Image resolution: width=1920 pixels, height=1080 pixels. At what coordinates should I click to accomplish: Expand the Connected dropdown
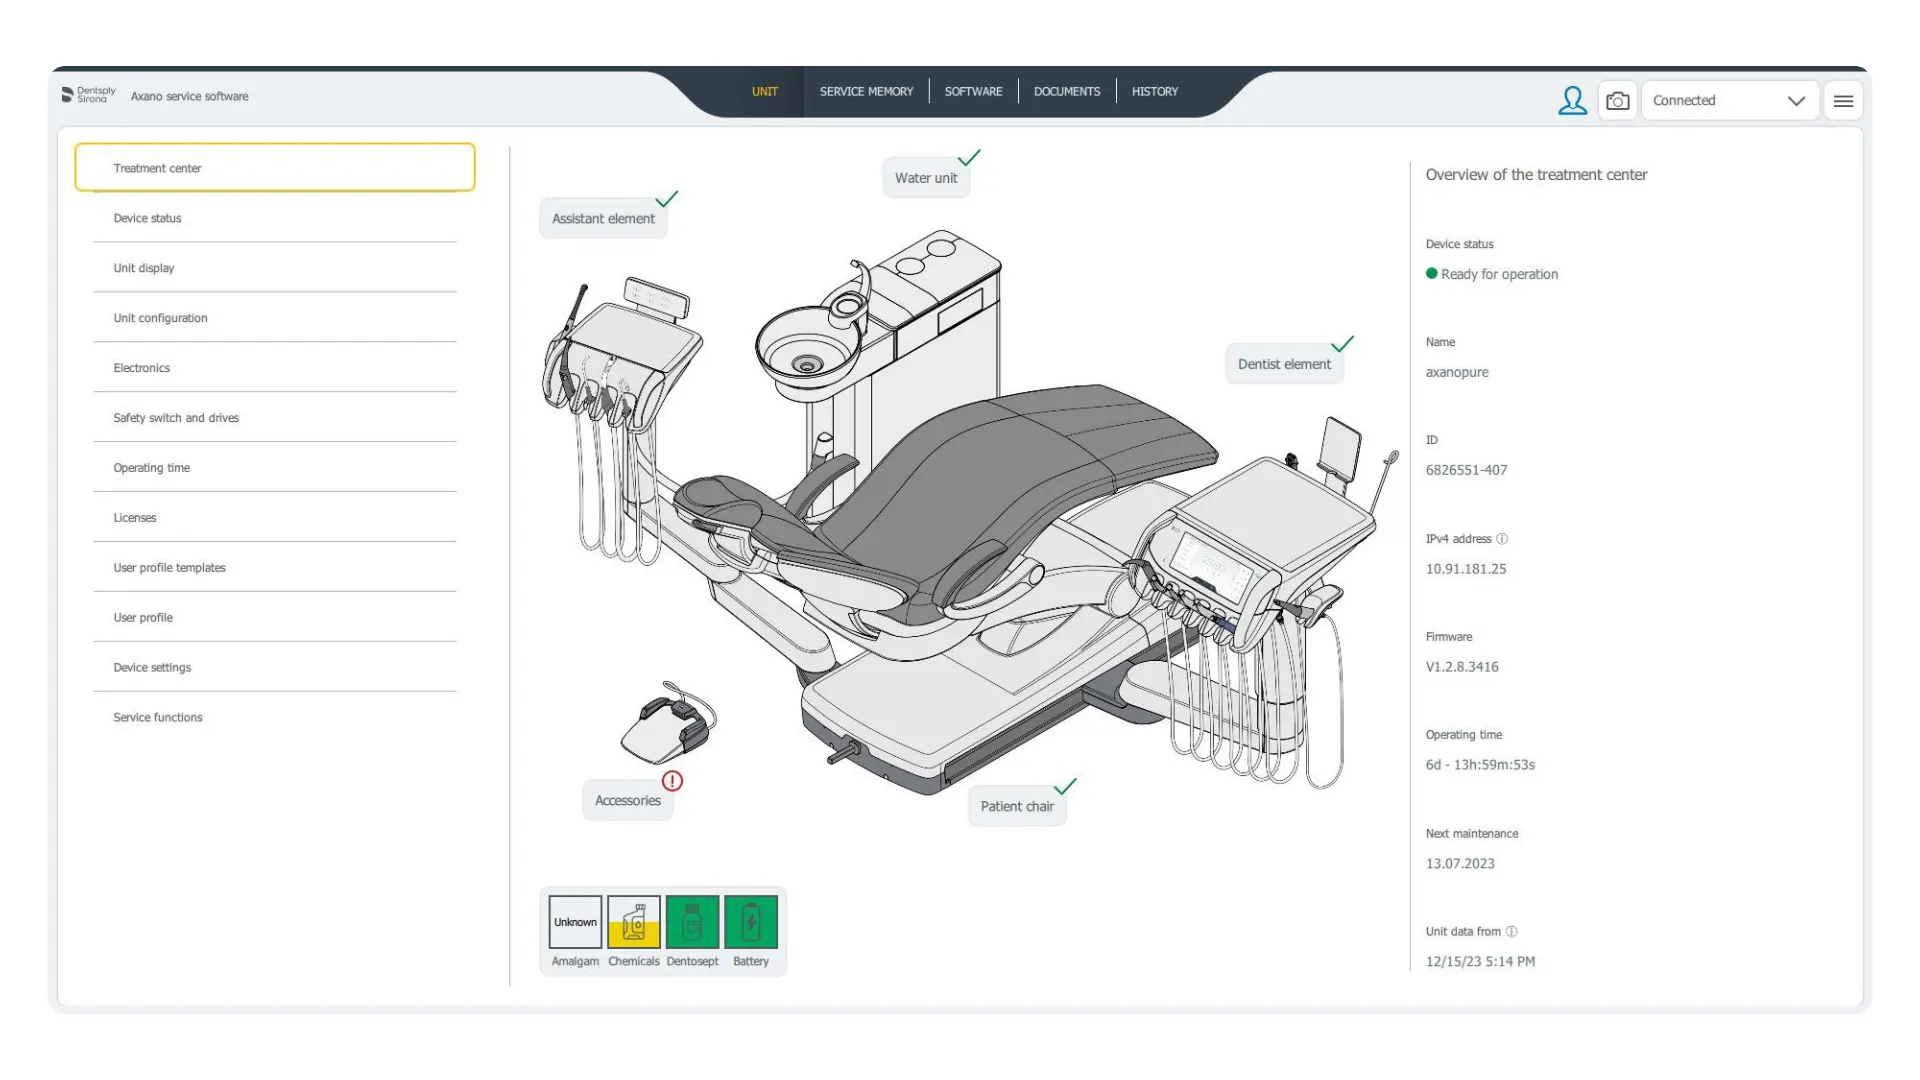pos(1730,101)
